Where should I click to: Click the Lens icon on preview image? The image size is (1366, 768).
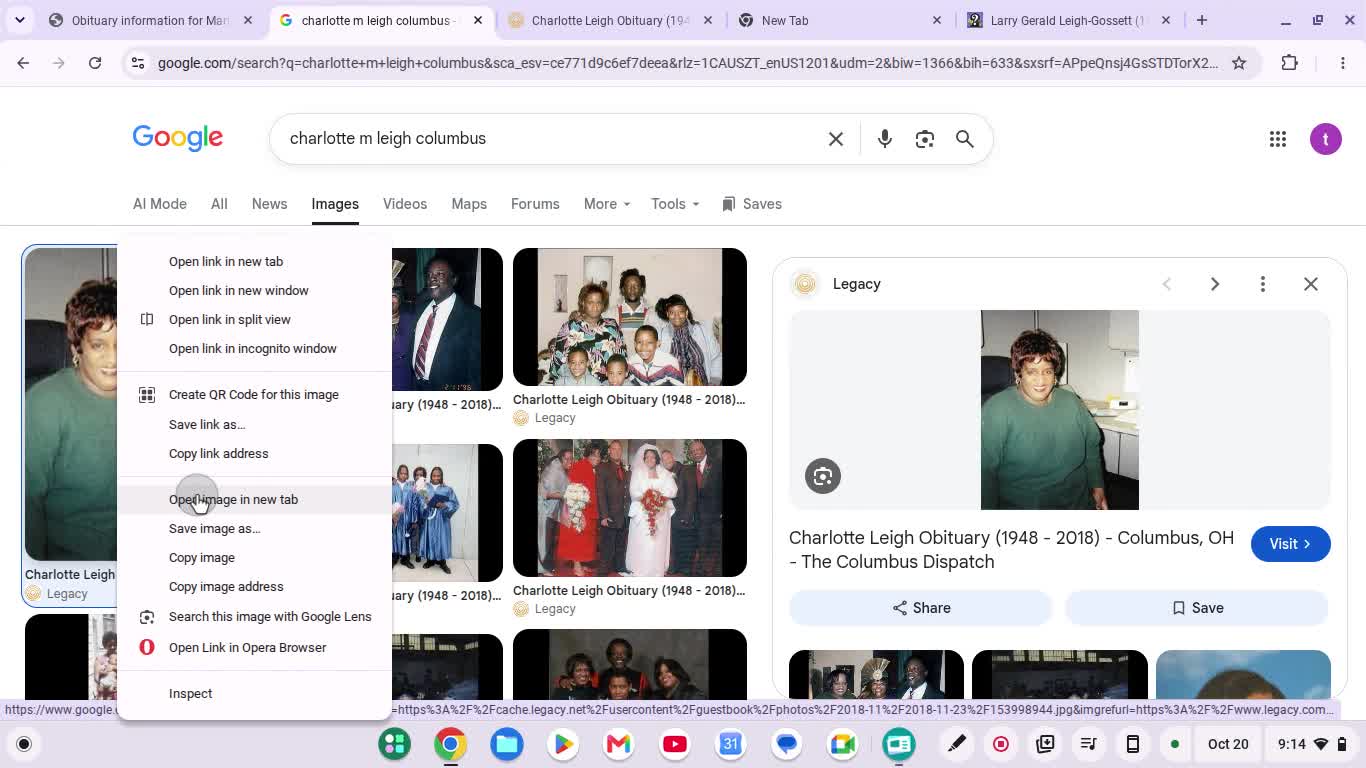[x=823, y=476]
